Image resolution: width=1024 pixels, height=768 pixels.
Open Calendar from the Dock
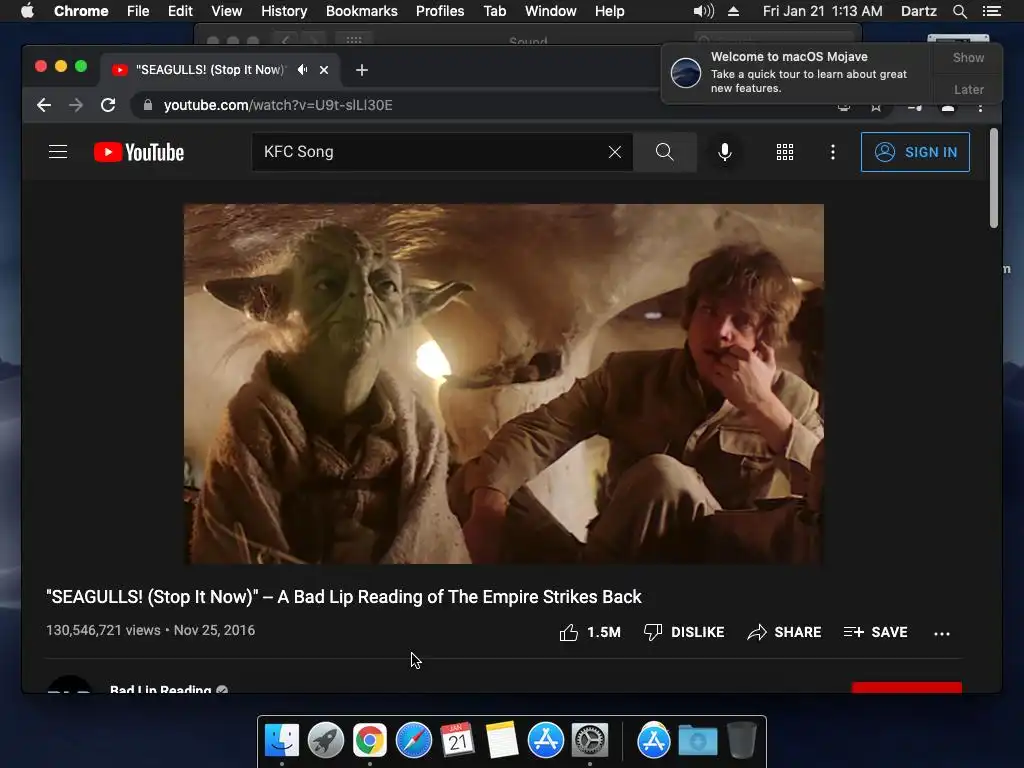click(457, 740)
